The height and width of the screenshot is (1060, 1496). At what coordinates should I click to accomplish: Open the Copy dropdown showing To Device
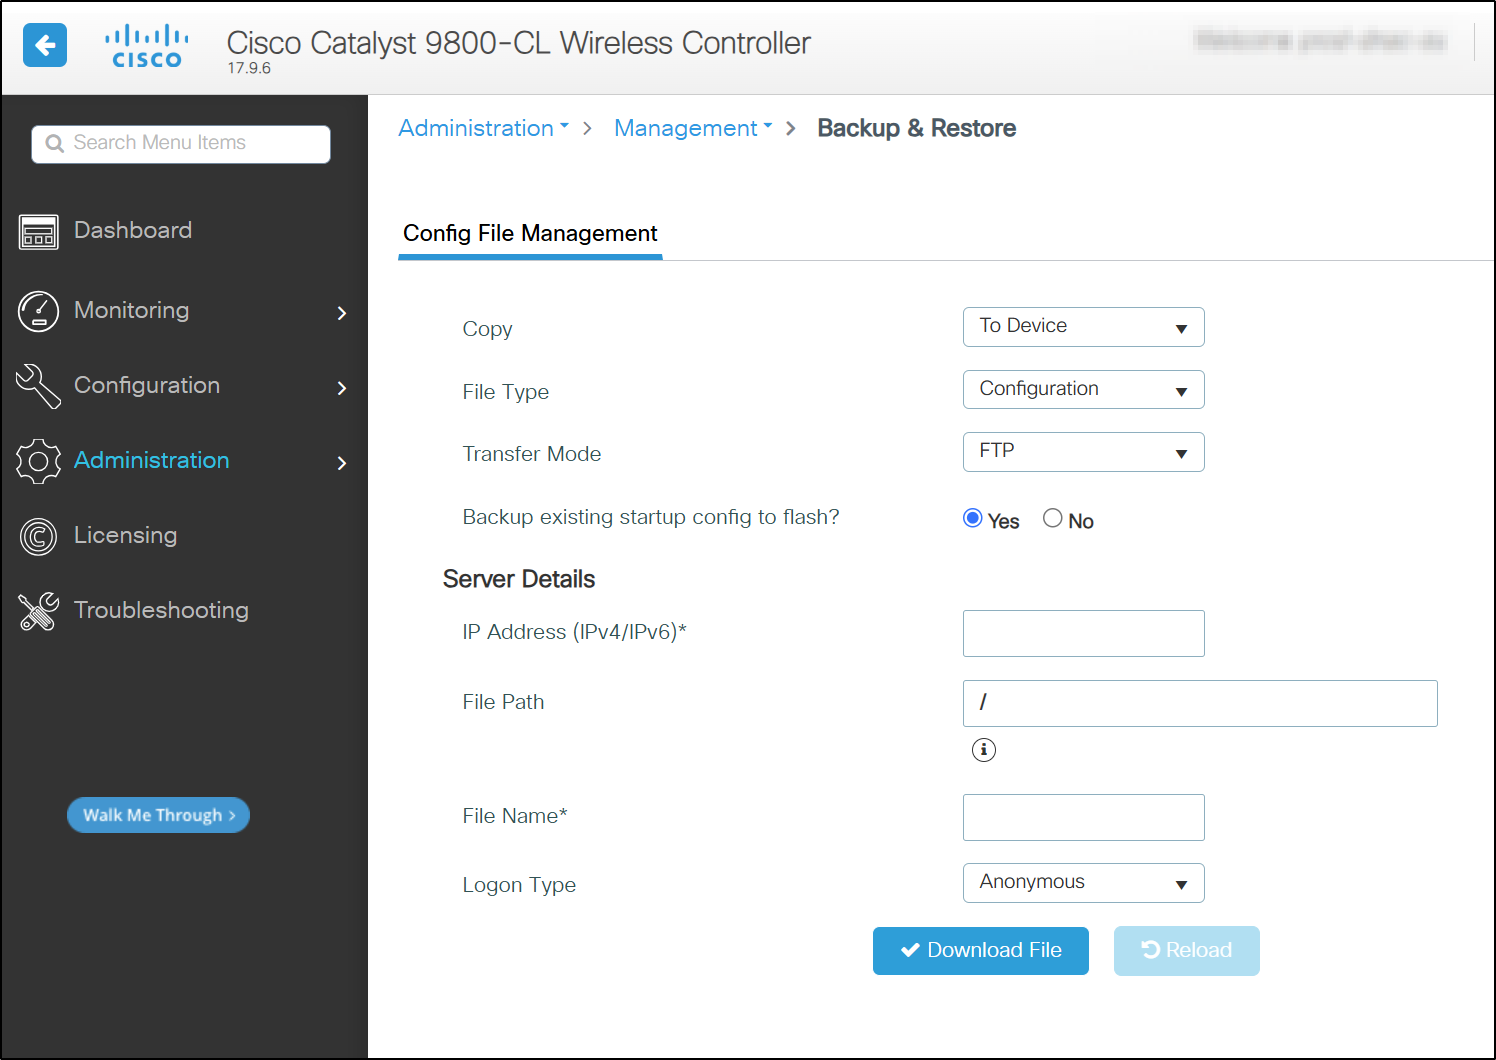pos(1083,326)
